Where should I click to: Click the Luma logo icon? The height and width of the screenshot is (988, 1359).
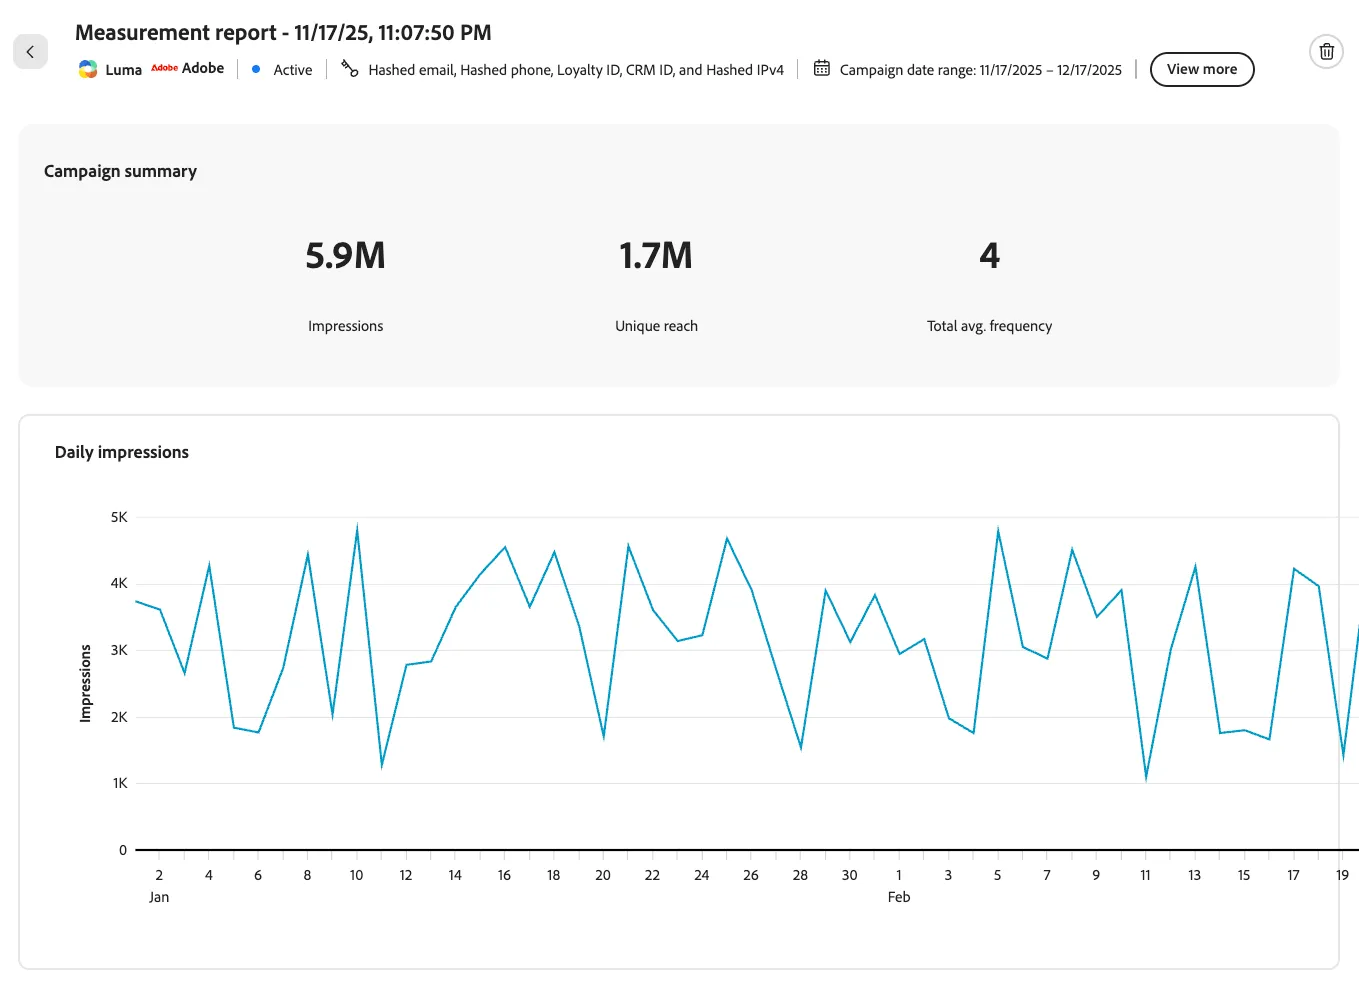(x=88, y=69)
